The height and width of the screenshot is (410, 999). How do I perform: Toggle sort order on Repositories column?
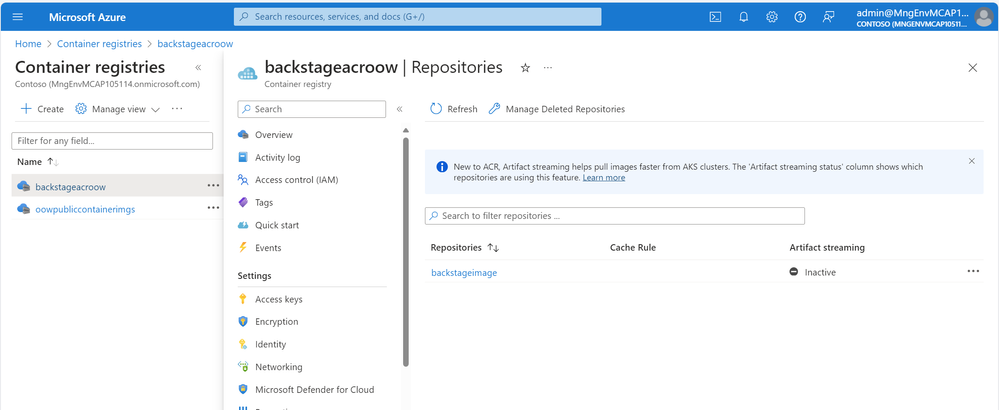(x=493, y=247)
